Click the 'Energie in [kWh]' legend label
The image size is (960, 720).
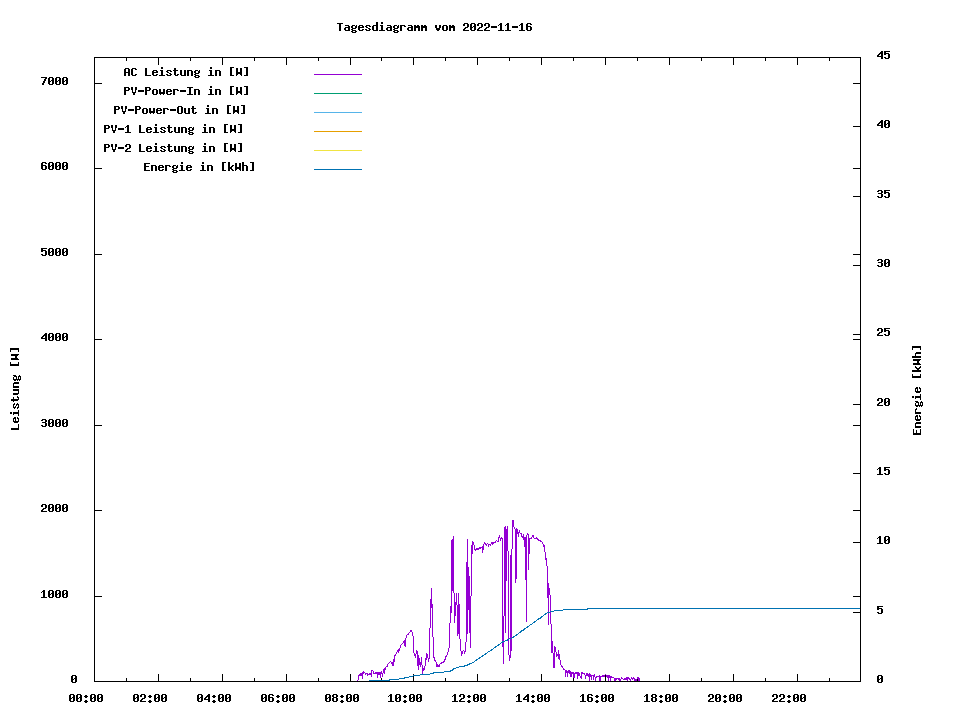pos(199,167)
